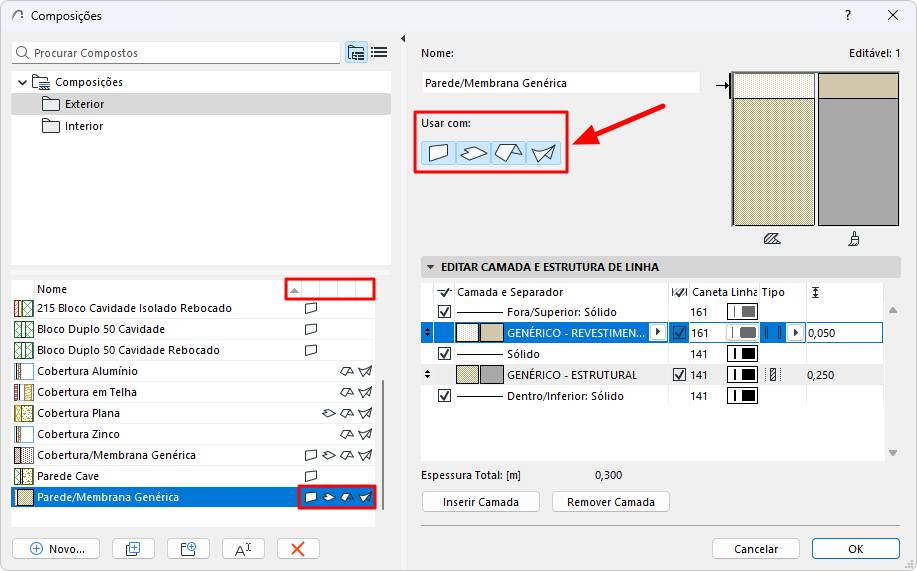Click the cut fill hatch icon under preview

point(772,239)
